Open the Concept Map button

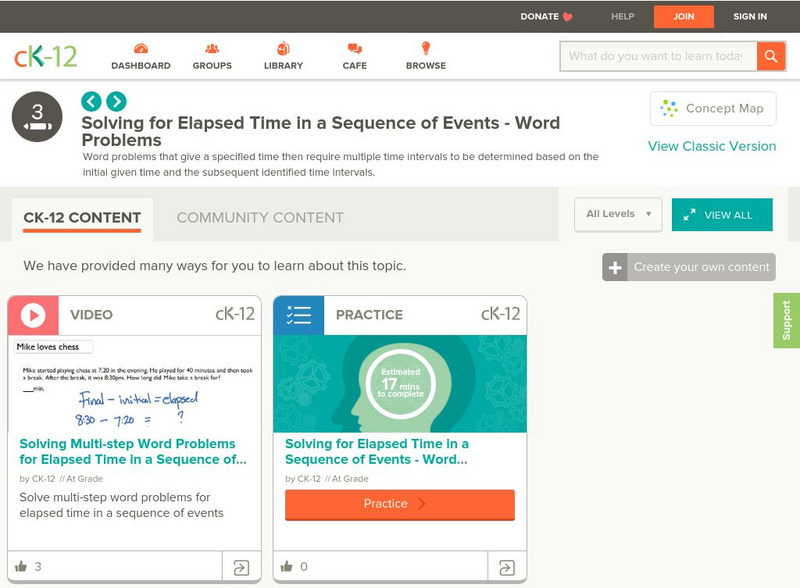pyautogui.click(x=713, y=108)
